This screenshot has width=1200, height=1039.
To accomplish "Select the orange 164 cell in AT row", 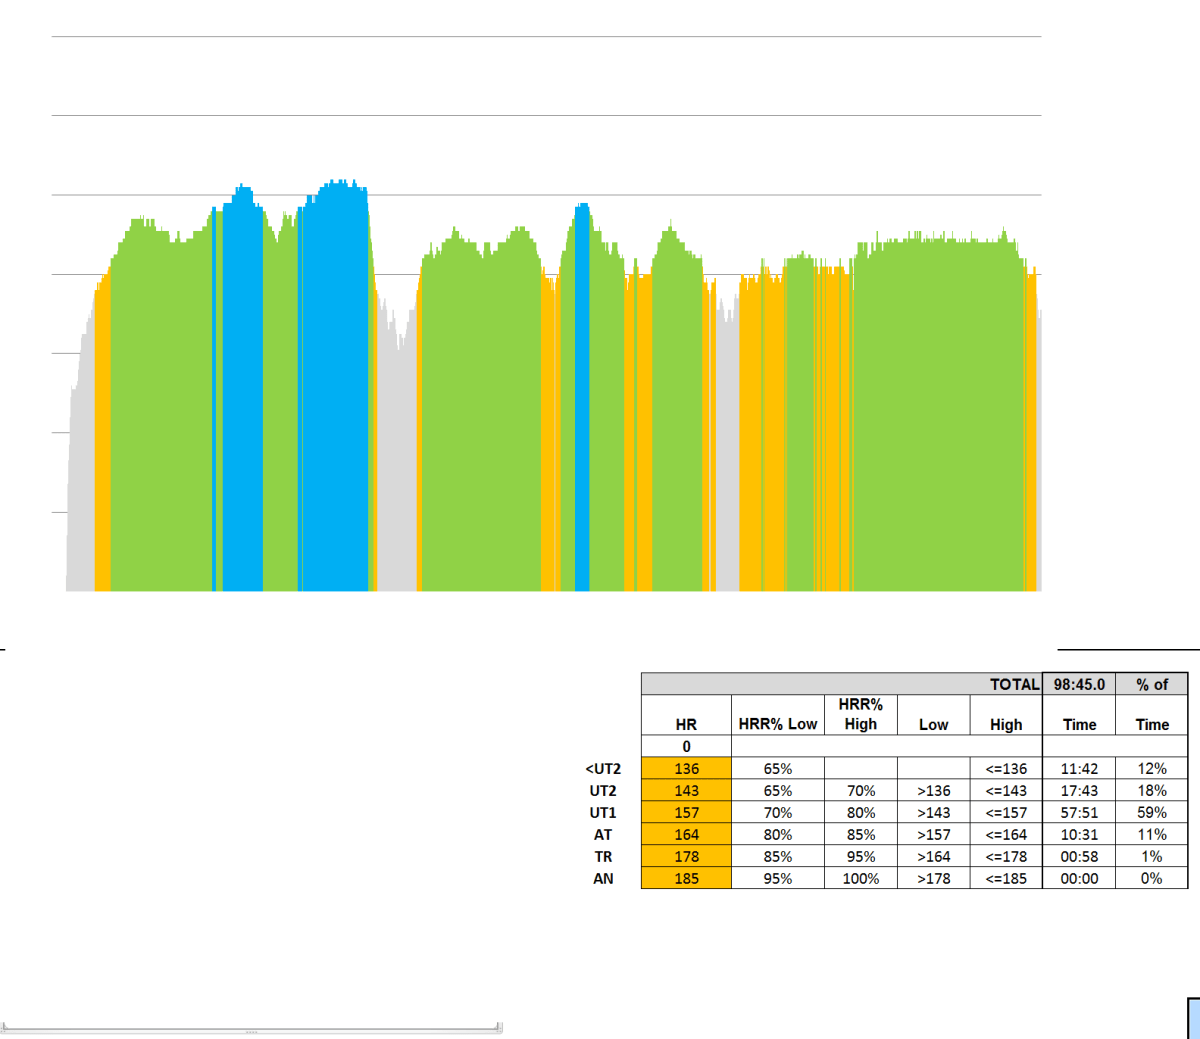I will point(686,835).
